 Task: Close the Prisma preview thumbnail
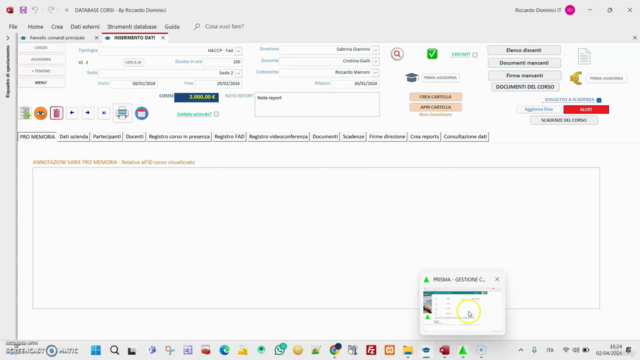tap(497, 279)
